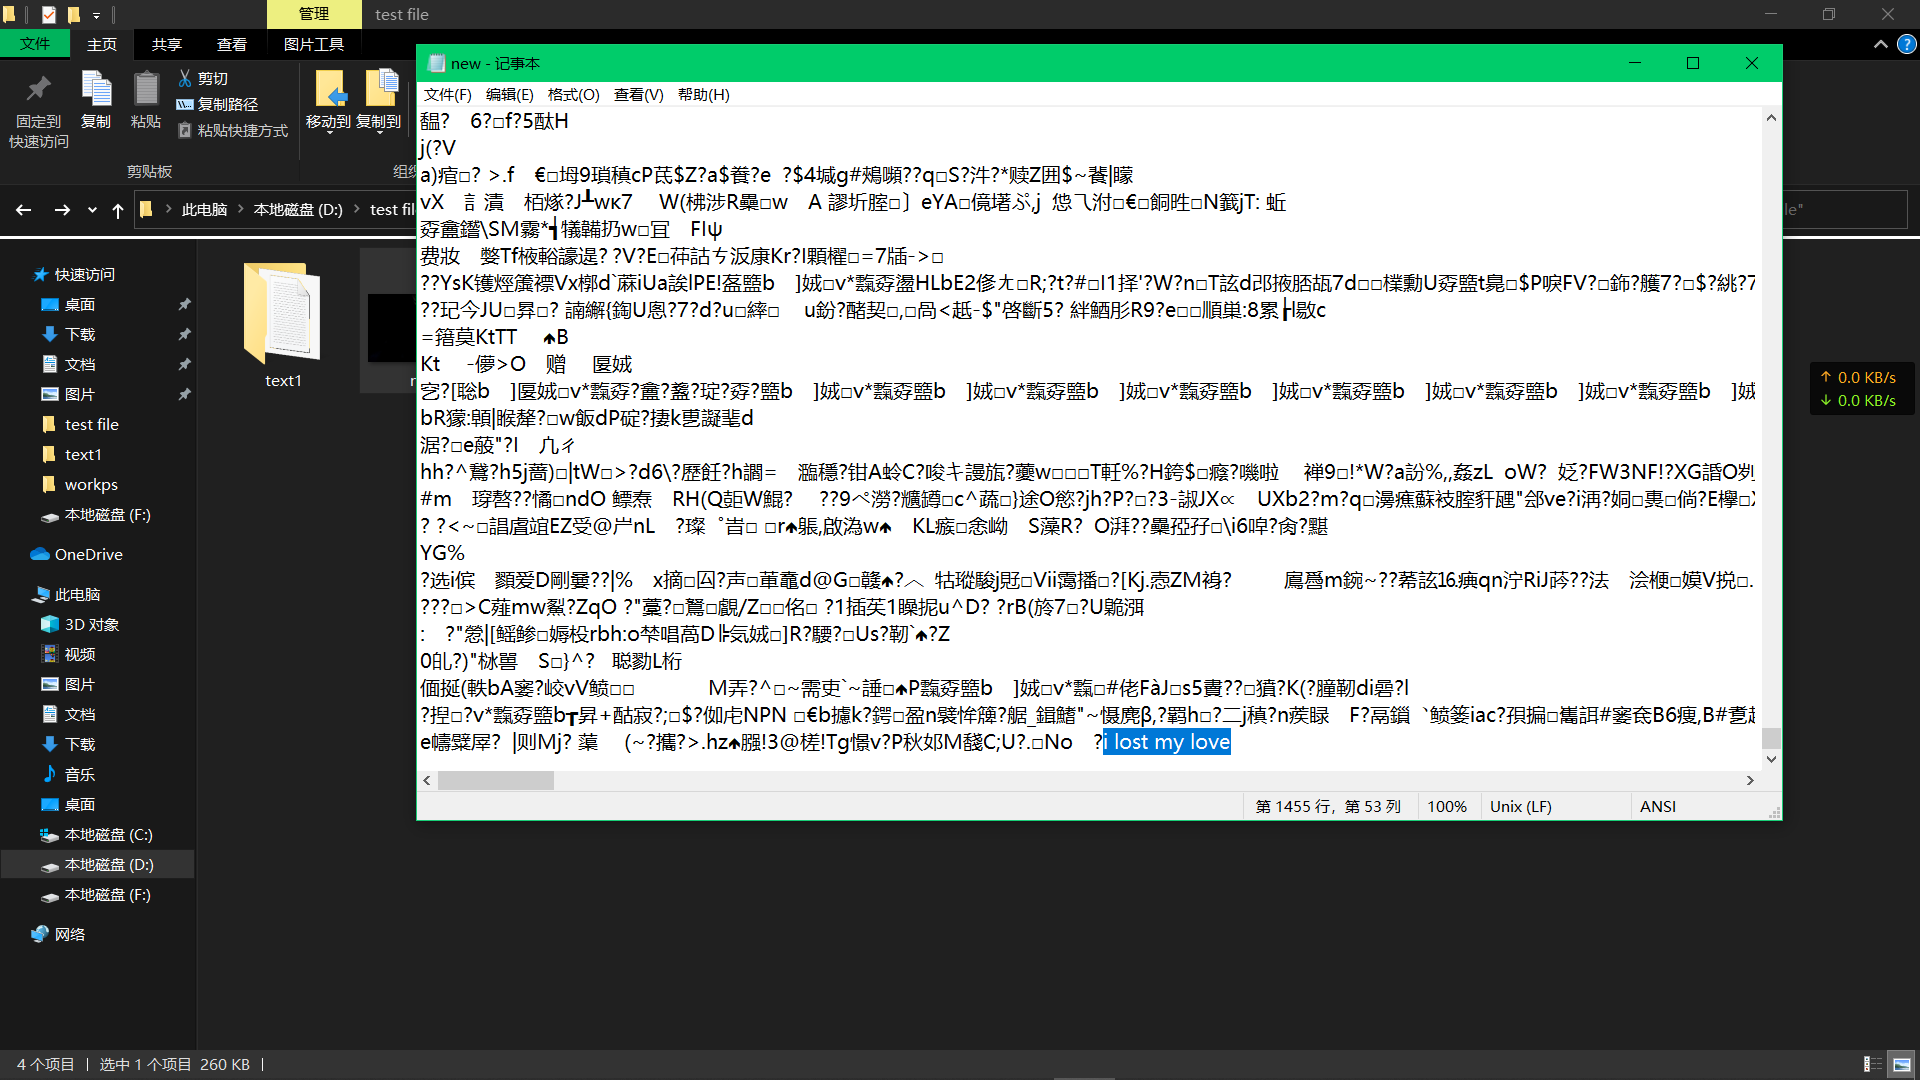
Task: Open the Explorer help question mark icon
Action: 1907,44
